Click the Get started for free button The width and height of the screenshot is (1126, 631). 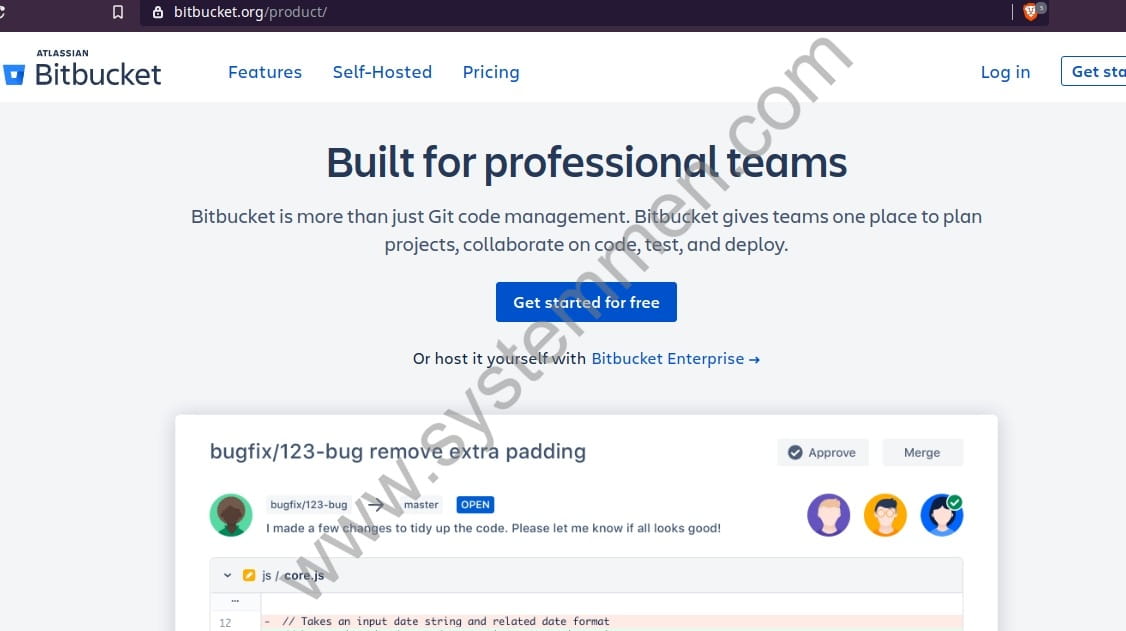(x=586, y=302)
